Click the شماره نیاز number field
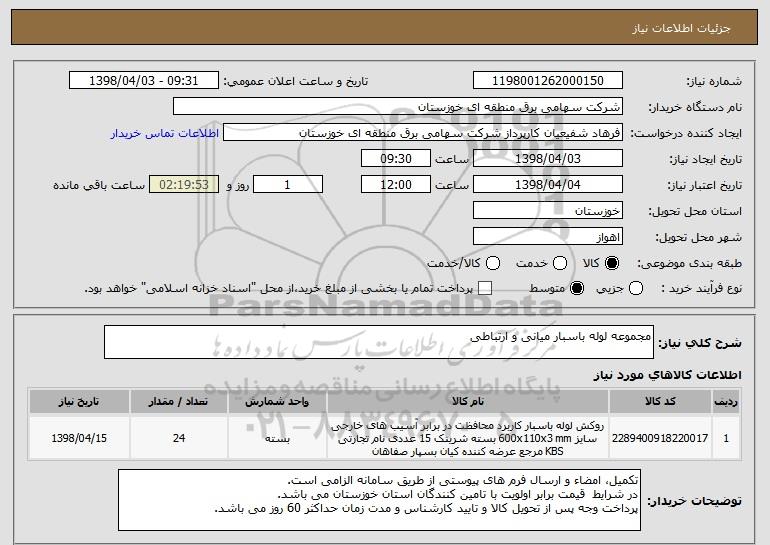Viewport: 770px width, 545px height. (548, 81)
